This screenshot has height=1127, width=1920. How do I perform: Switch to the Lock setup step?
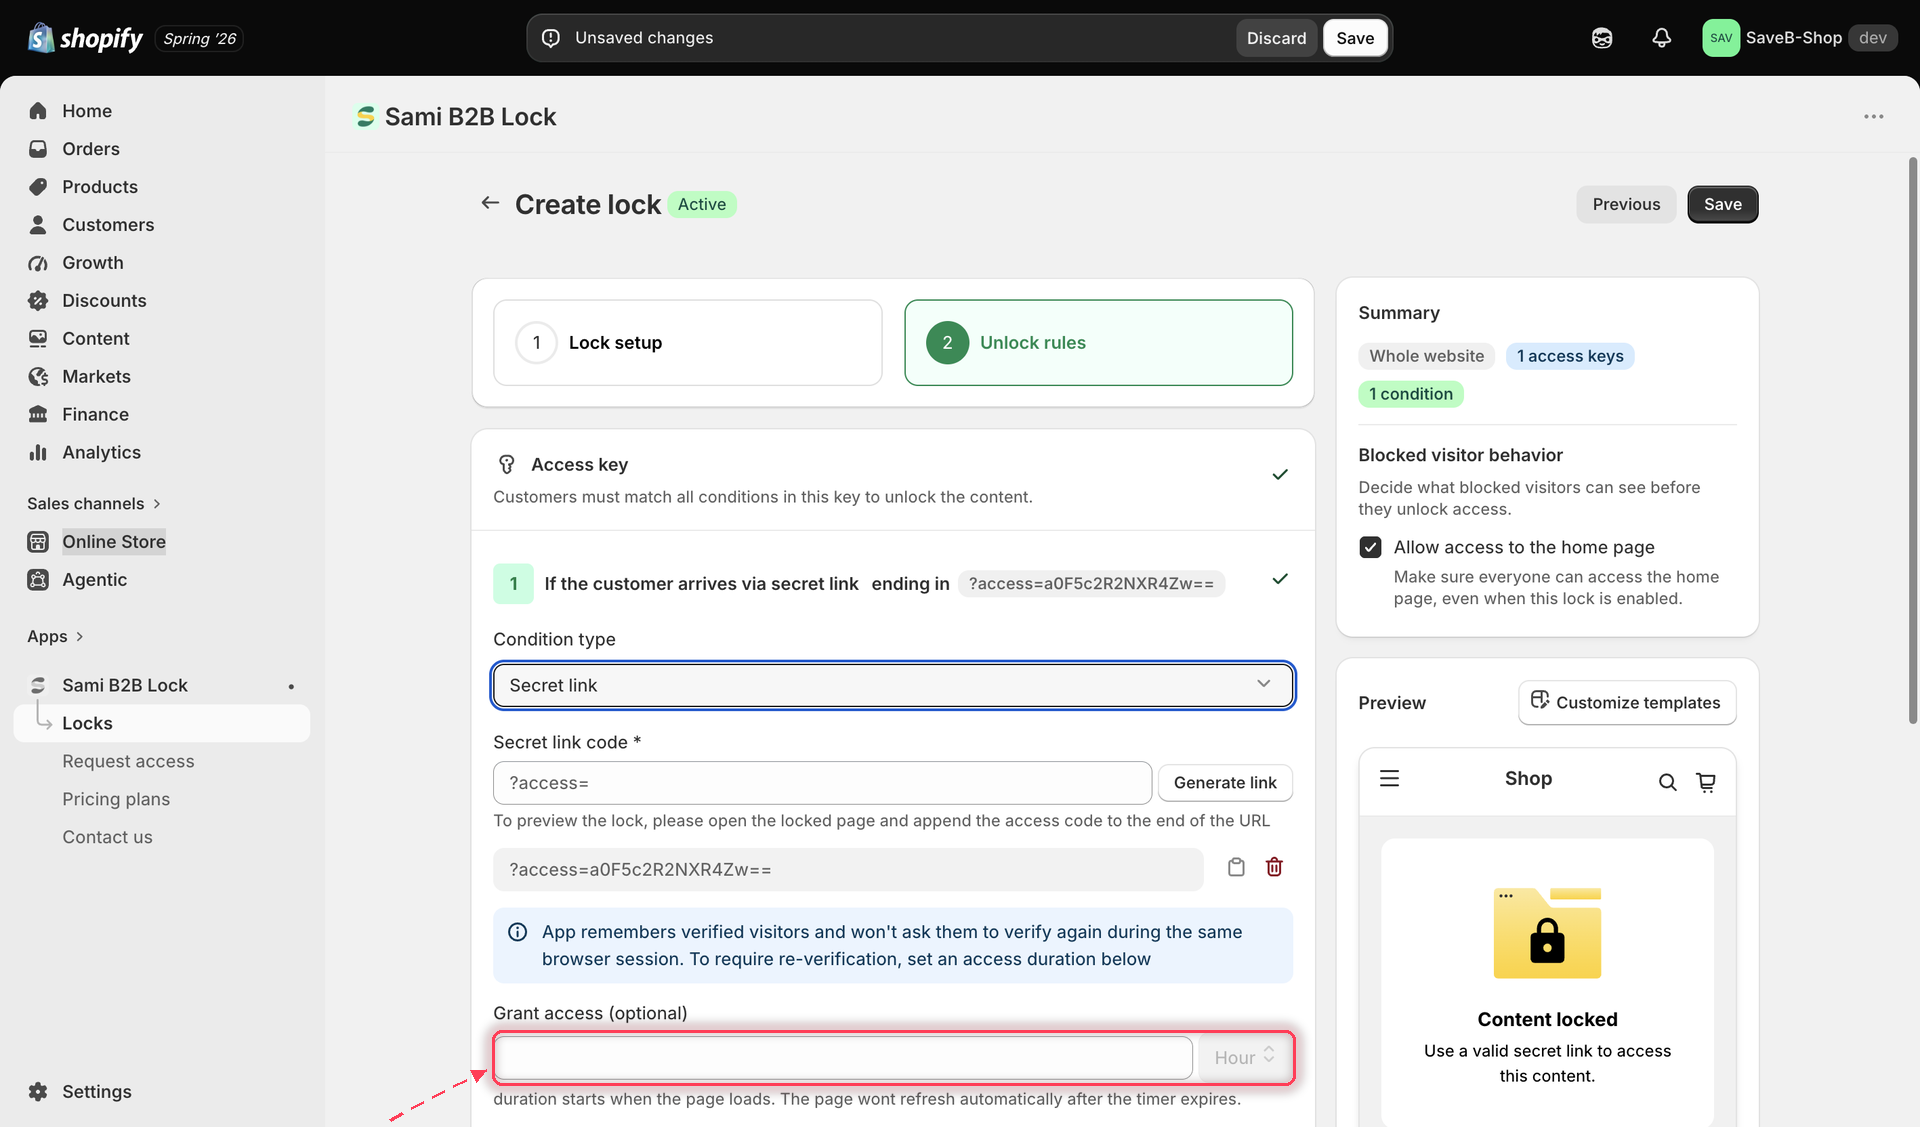click(688, 342)
